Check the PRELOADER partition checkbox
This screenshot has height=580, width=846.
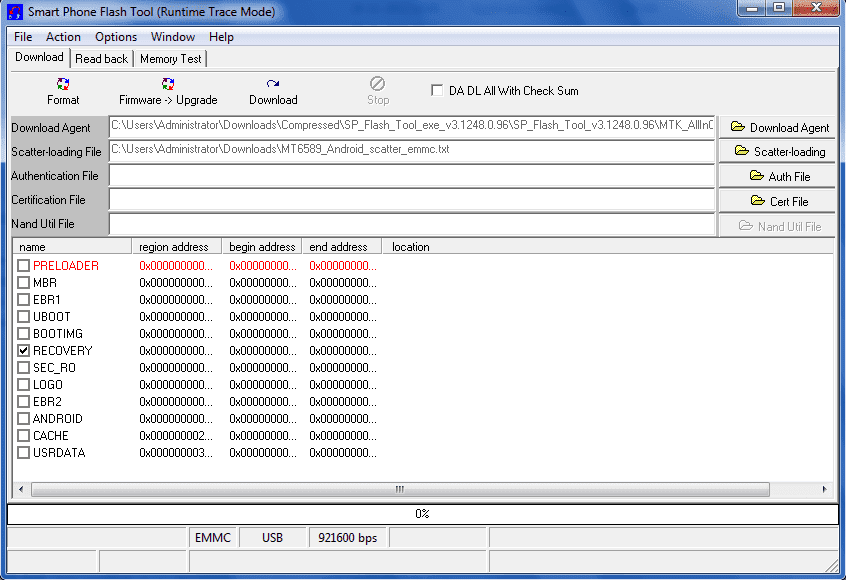click(x=23, y=265)
